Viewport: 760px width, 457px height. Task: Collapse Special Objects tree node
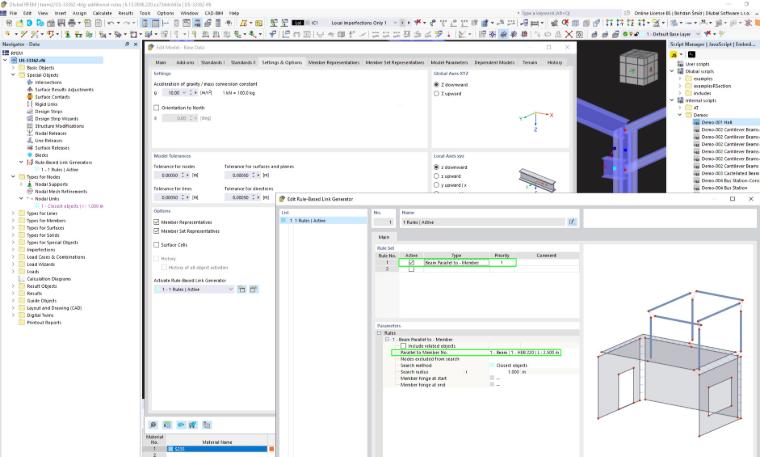pyautogui.click(x=14, y=75)
